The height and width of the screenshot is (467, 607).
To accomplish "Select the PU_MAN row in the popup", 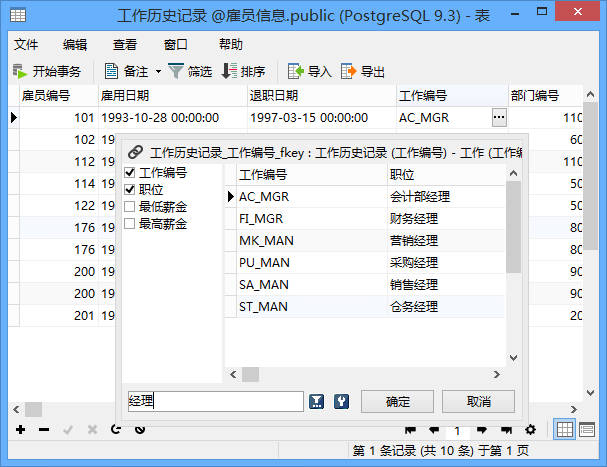I will coord(365,263).
